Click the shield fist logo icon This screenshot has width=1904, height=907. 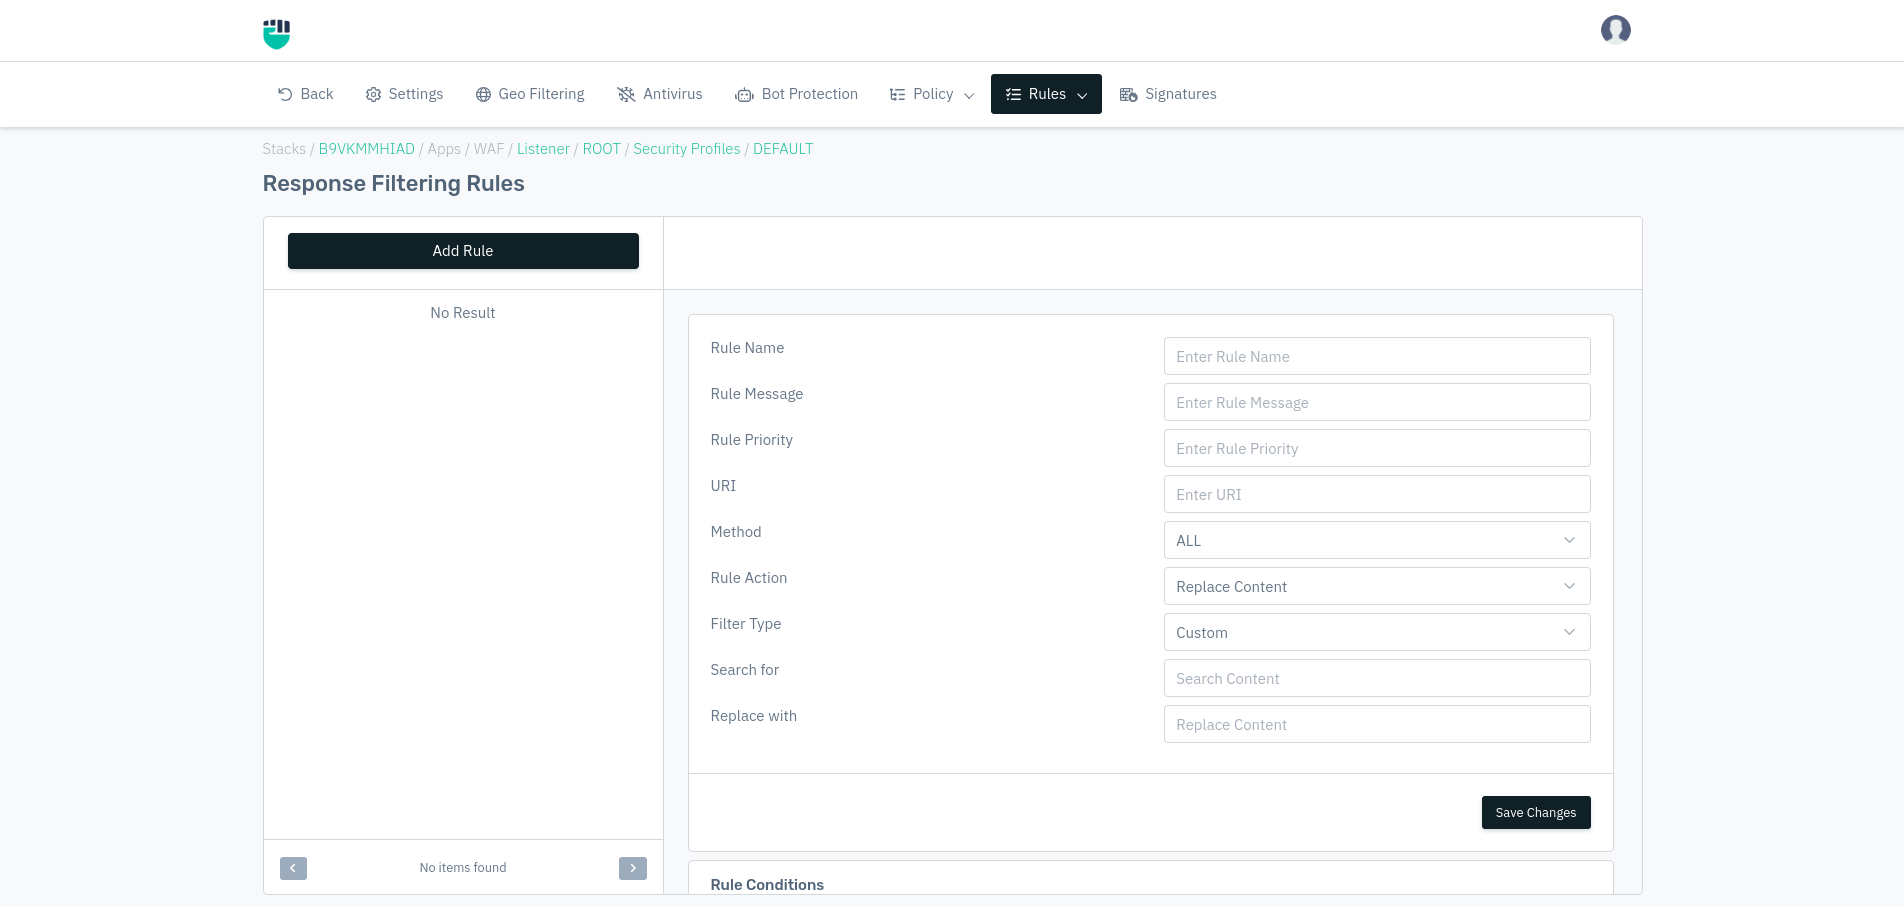276,33
